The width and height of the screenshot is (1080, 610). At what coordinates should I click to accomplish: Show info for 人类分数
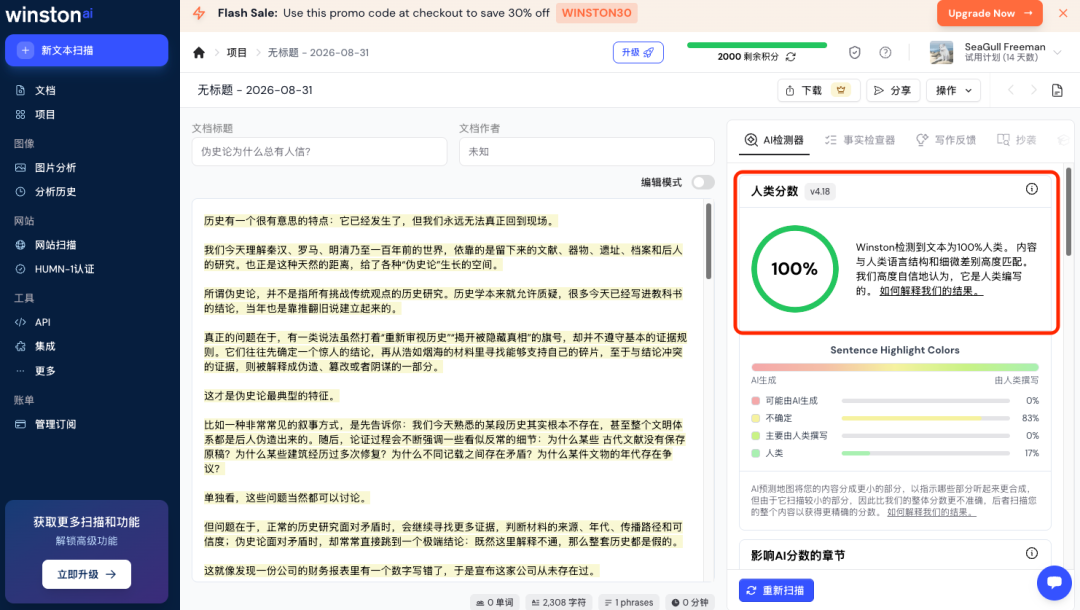click(1032, 189)
